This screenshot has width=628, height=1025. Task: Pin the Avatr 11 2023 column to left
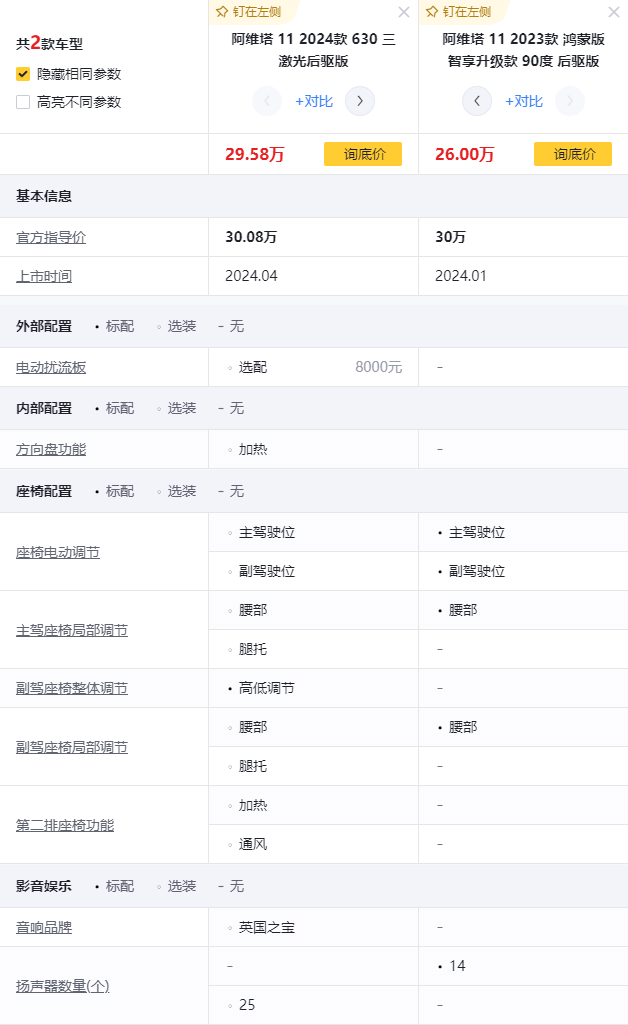[x=458, y=12]
